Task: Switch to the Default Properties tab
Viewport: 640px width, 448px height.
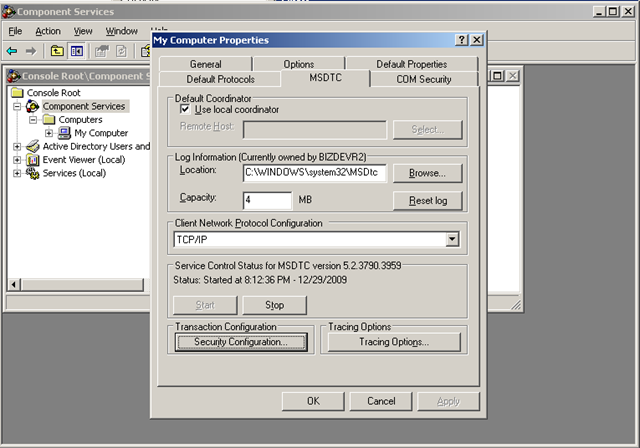Action: pyautogui.click(x=411, y=64)
